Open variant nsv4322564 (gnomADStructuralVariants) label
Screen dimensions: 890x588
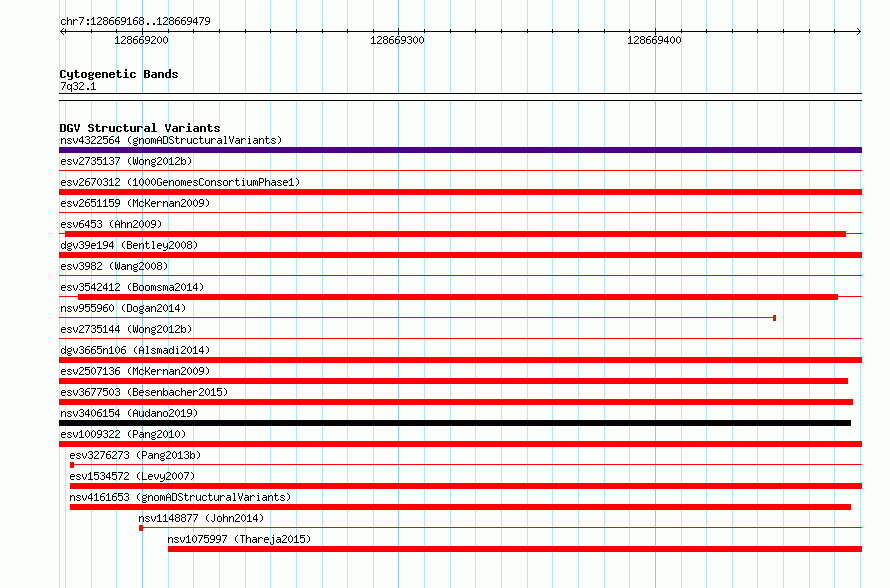pos(171,140)
